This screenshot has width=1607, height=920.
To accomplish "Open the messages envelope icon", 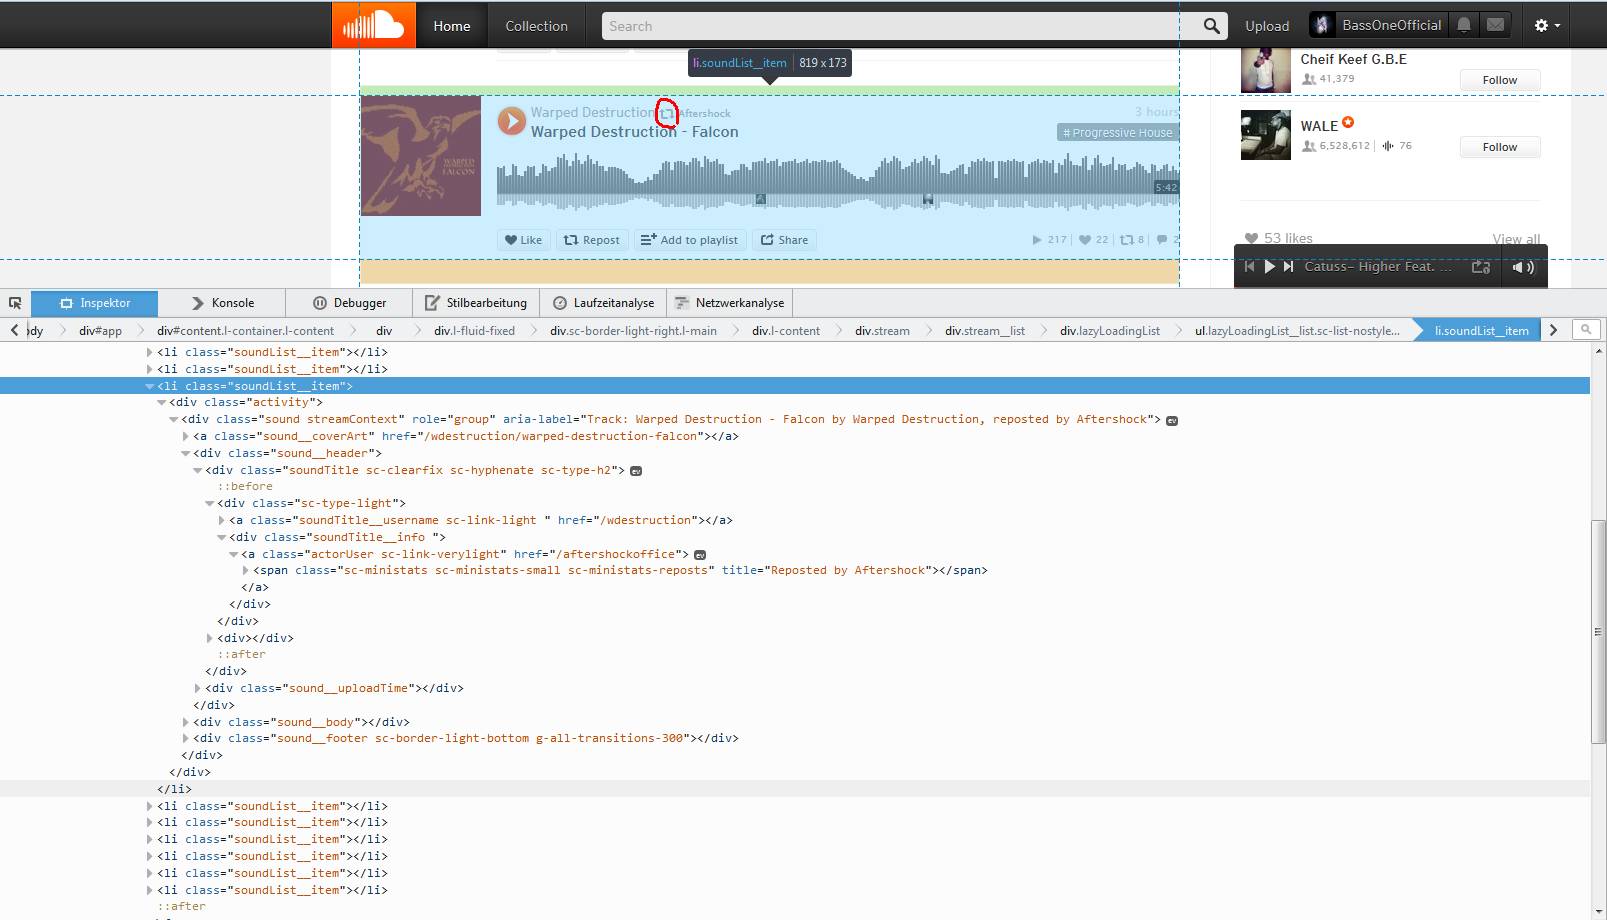I will tap(1495, 25).
